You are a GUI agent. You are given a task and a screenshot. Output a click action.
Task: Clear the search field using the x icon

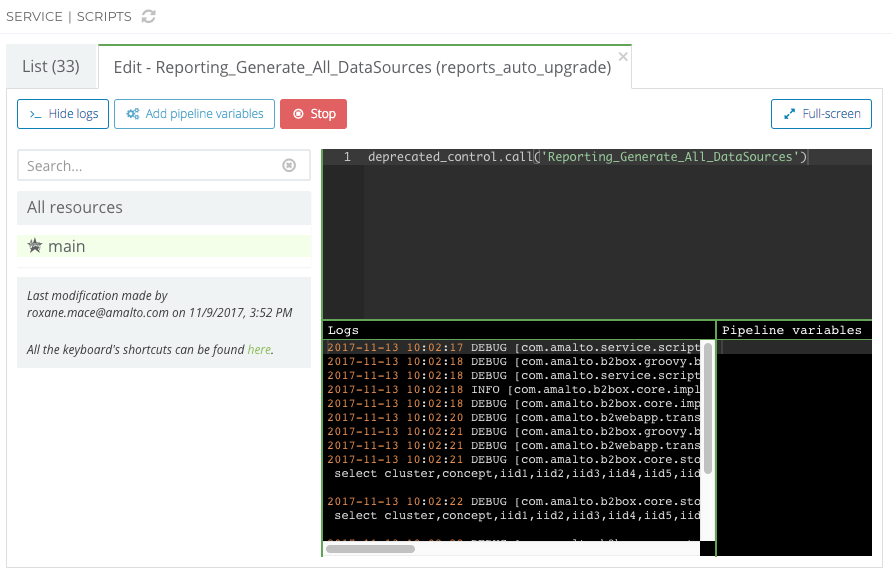coord(289,166)
